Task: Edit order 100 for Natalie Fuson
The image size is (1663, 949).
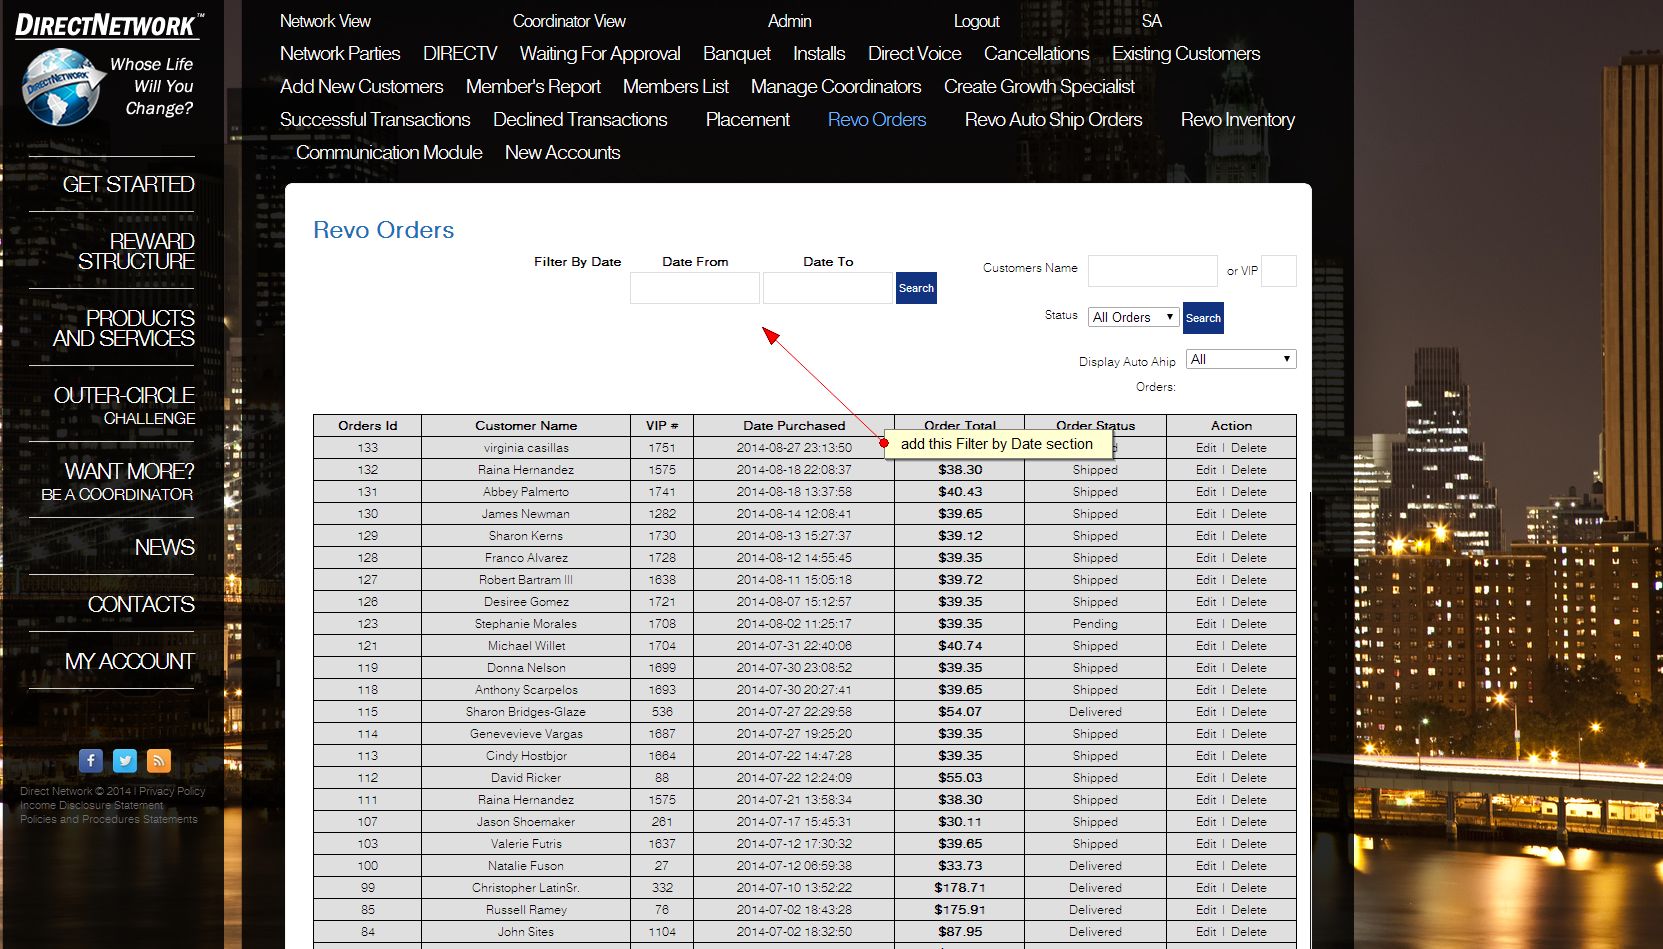Action: [1206, 866]
